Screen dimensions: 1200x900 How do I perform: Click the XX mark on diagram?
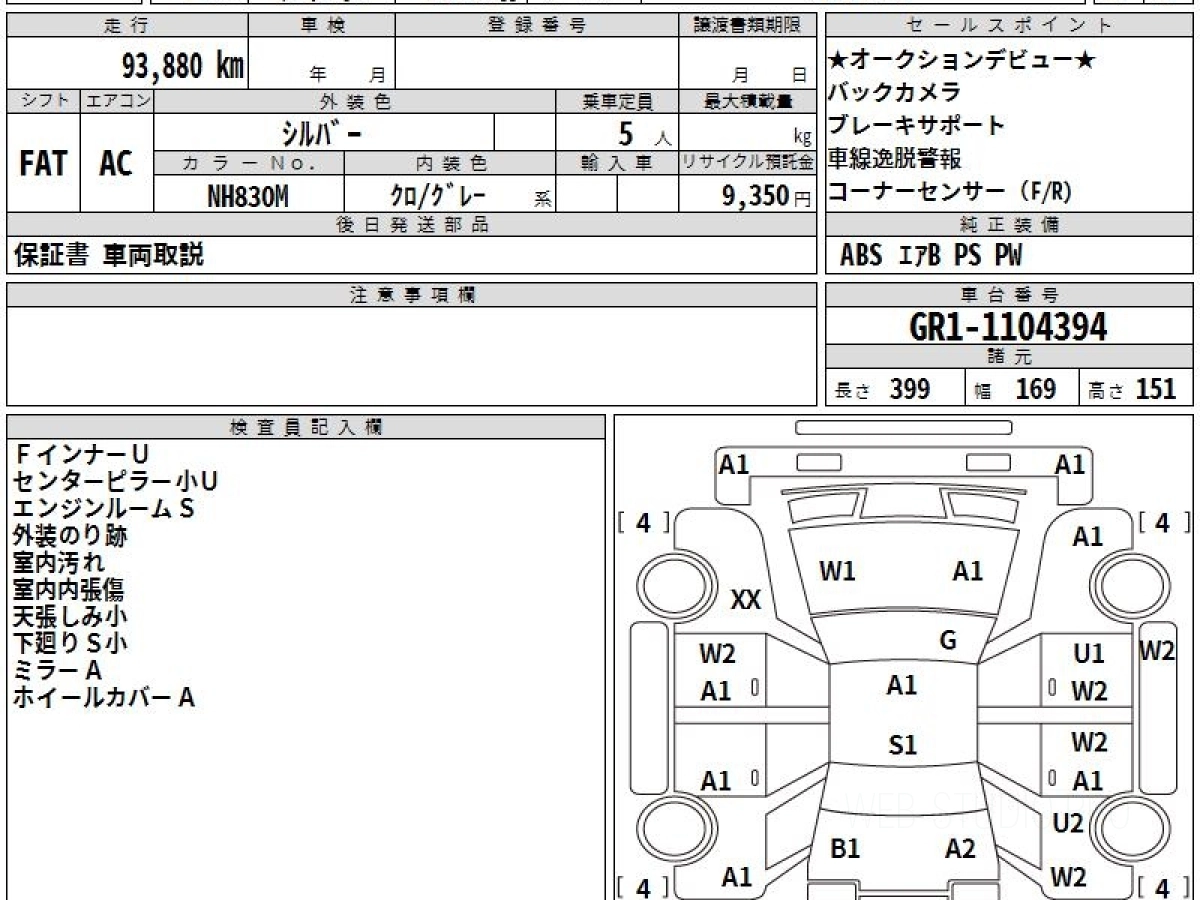[746, 600]
